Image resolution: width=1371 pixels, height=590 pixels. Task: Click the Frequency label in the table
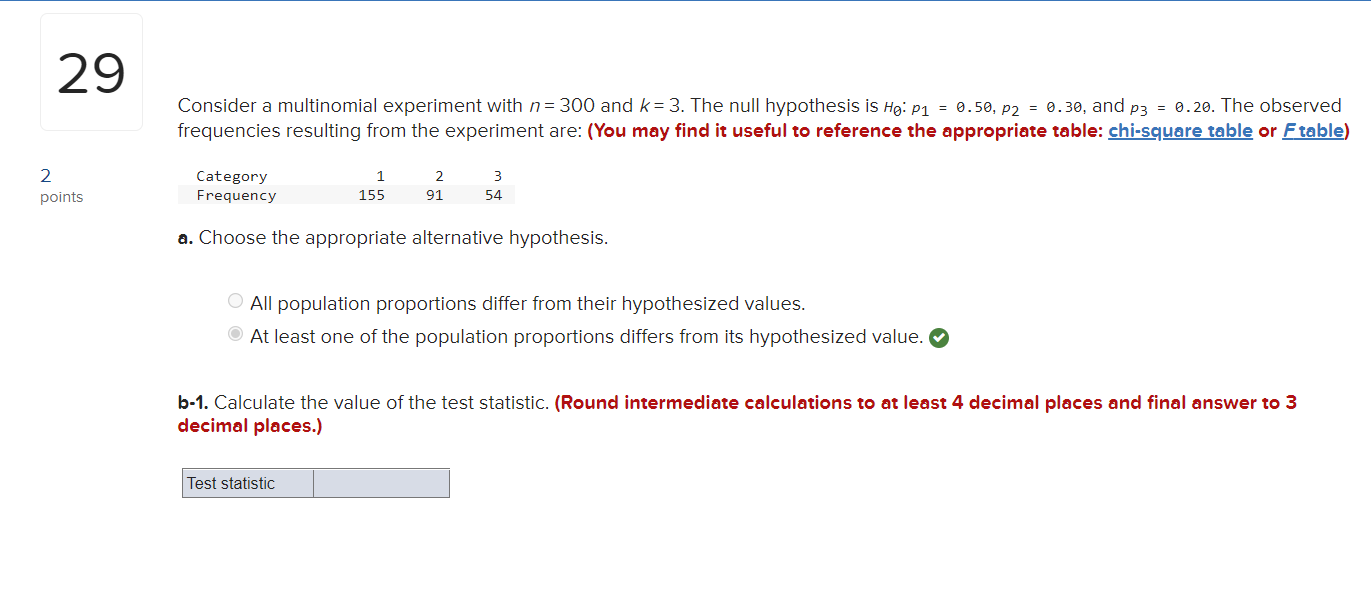pos(236,195)
